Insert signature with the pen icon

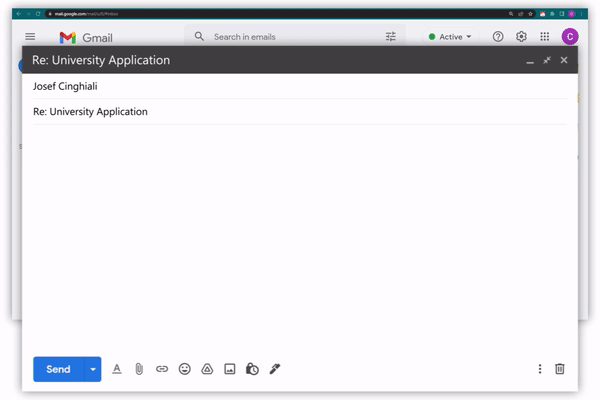tap(275, 369)
